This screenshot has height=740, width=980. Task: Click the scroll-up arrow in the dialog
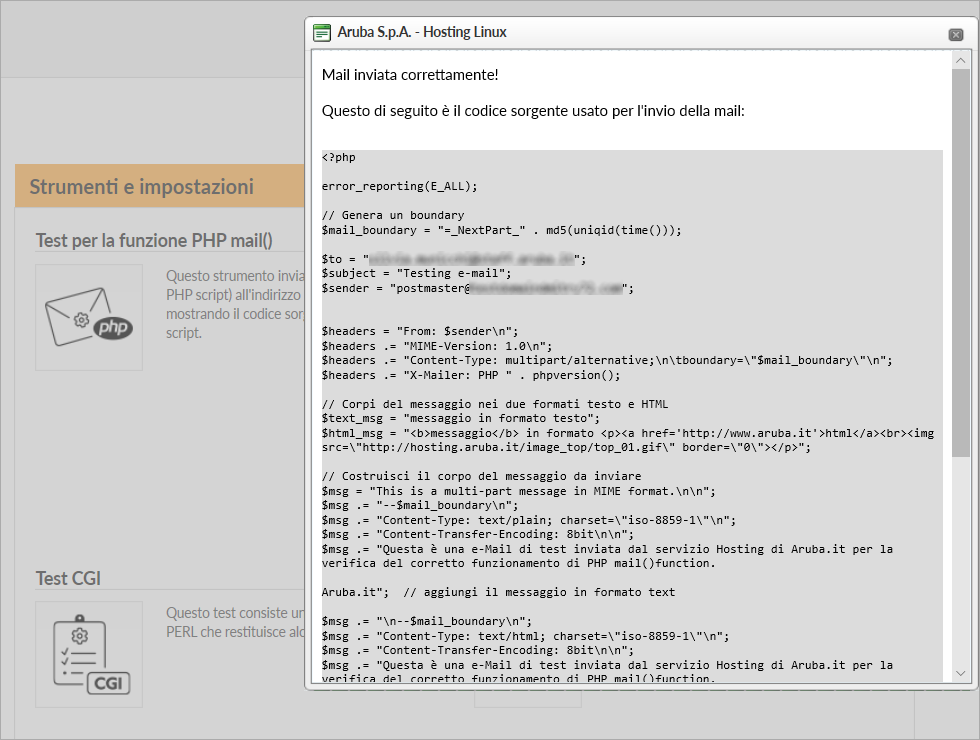961,61
